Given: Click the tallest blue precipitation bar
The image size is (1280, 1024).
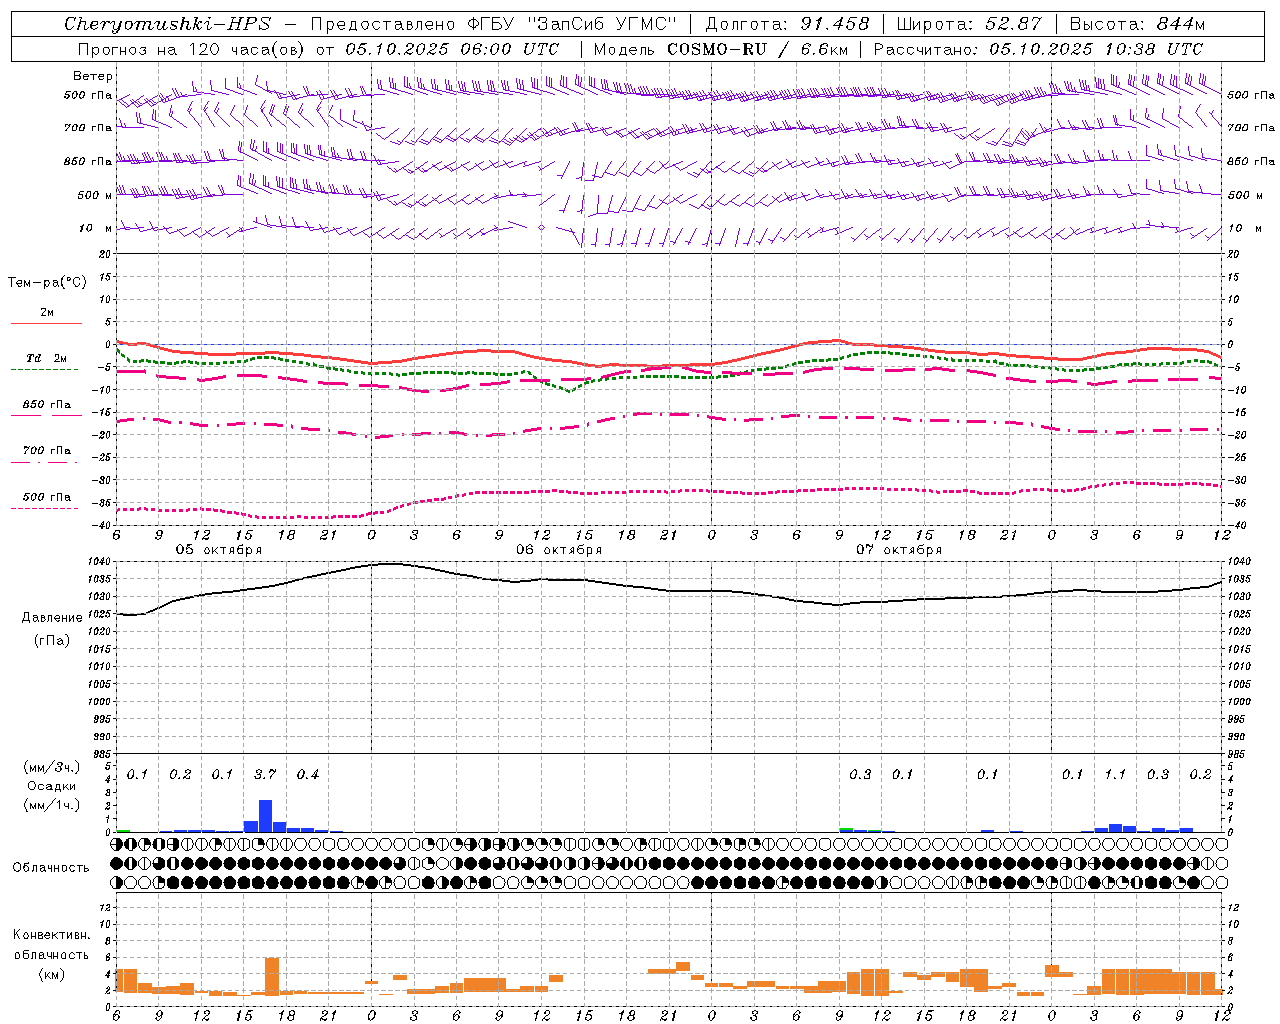Looking at the screenshot, I should pyautogui.click(x=265, y=816).
